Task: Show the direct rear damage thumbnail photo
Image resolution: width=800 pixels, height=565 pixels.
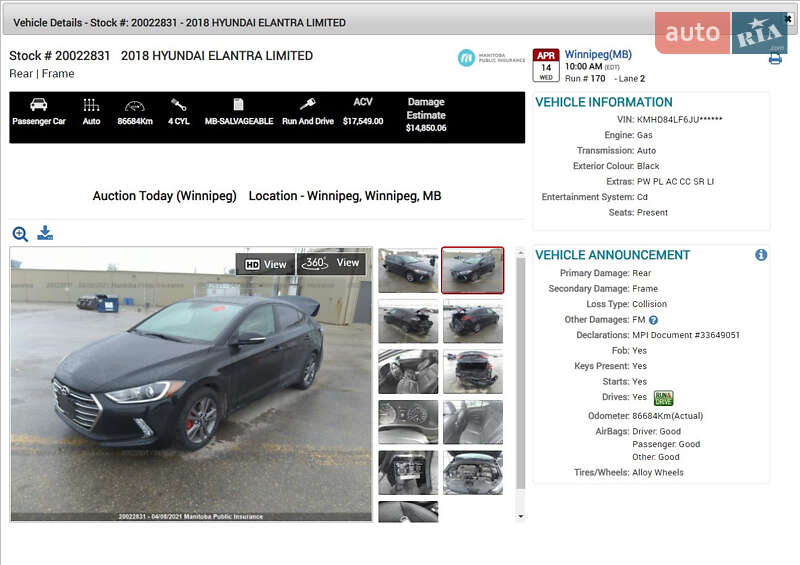Action: [x=473, y=371]
